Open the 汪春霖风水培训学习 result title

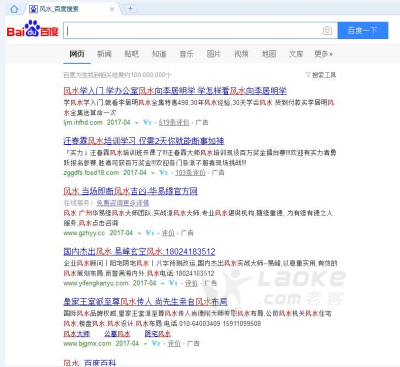[x=144, y=141]
